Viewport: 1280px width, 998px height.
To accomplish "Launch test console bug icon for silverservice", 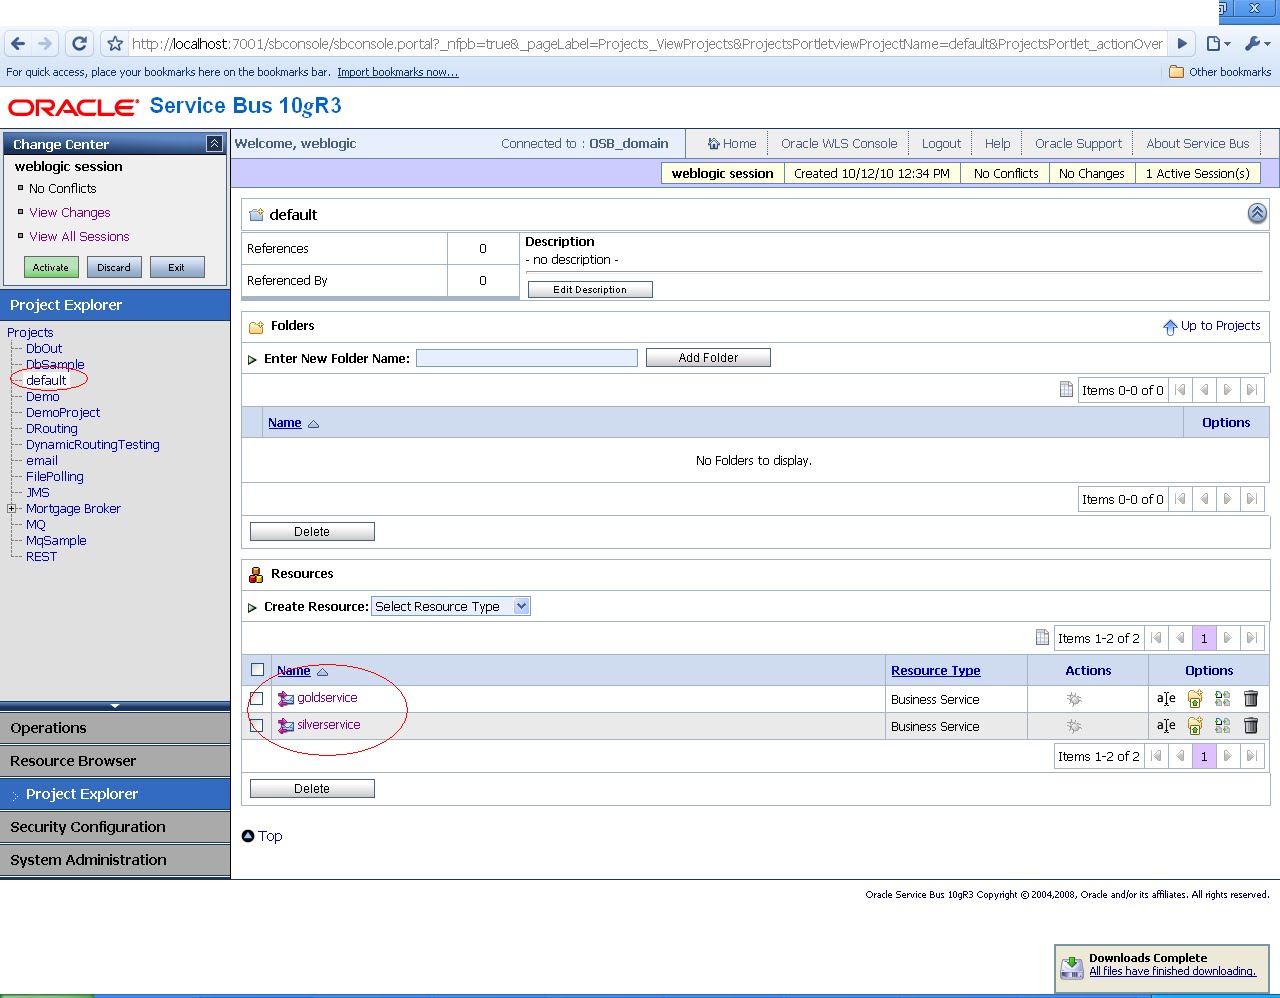I will (x=1074, y=726).
